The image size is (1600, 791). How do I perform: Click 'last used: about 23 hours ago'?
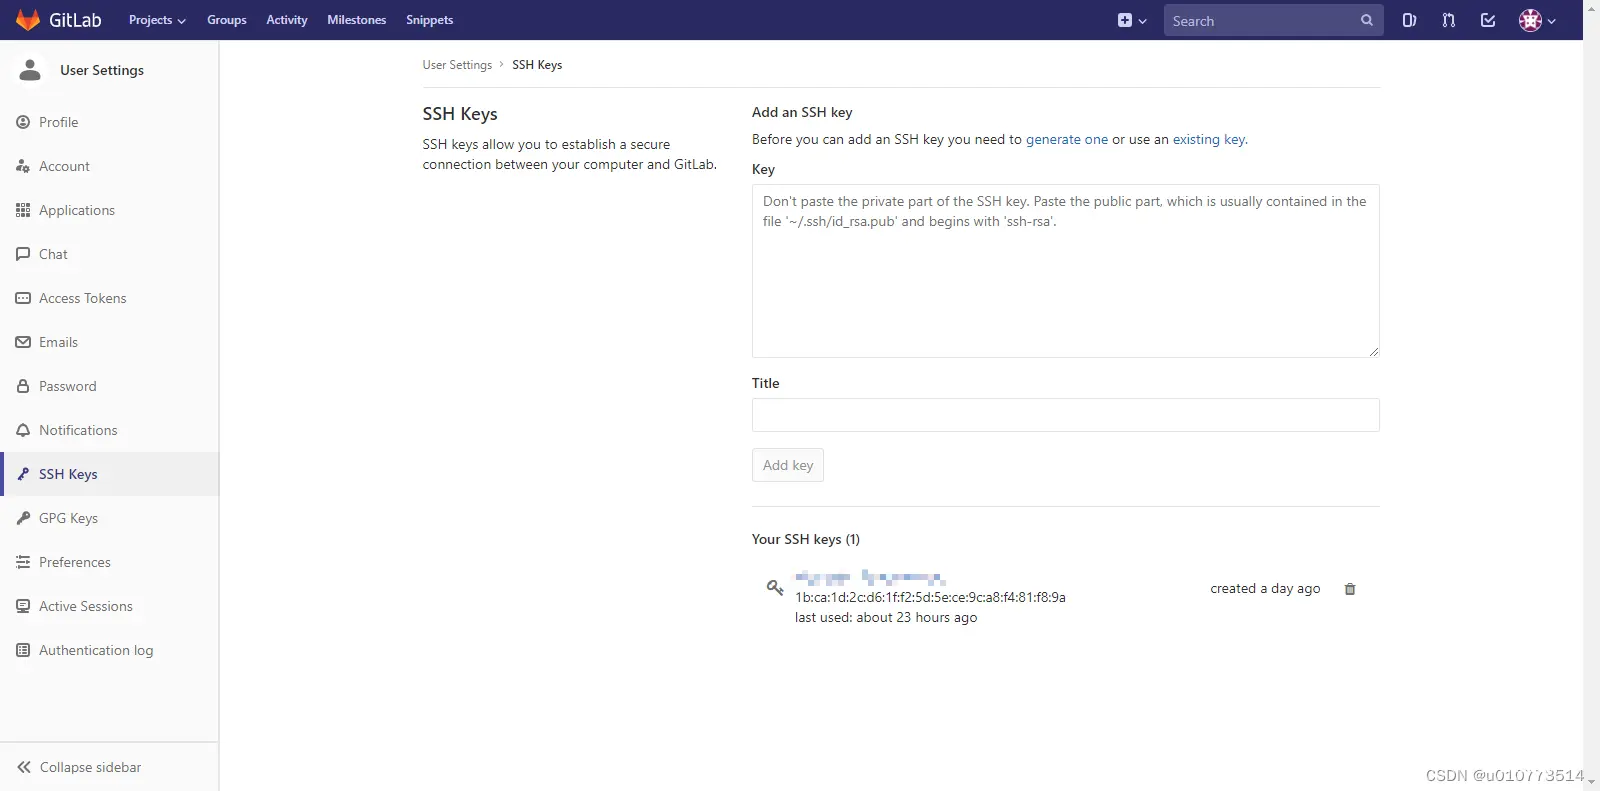click(x=886, y=618)
